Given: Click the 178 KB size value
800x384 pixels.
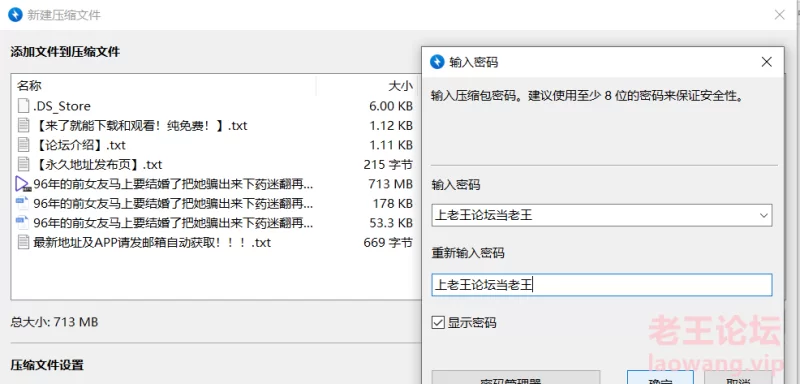Looking at the screenshot, I should 392,203.
